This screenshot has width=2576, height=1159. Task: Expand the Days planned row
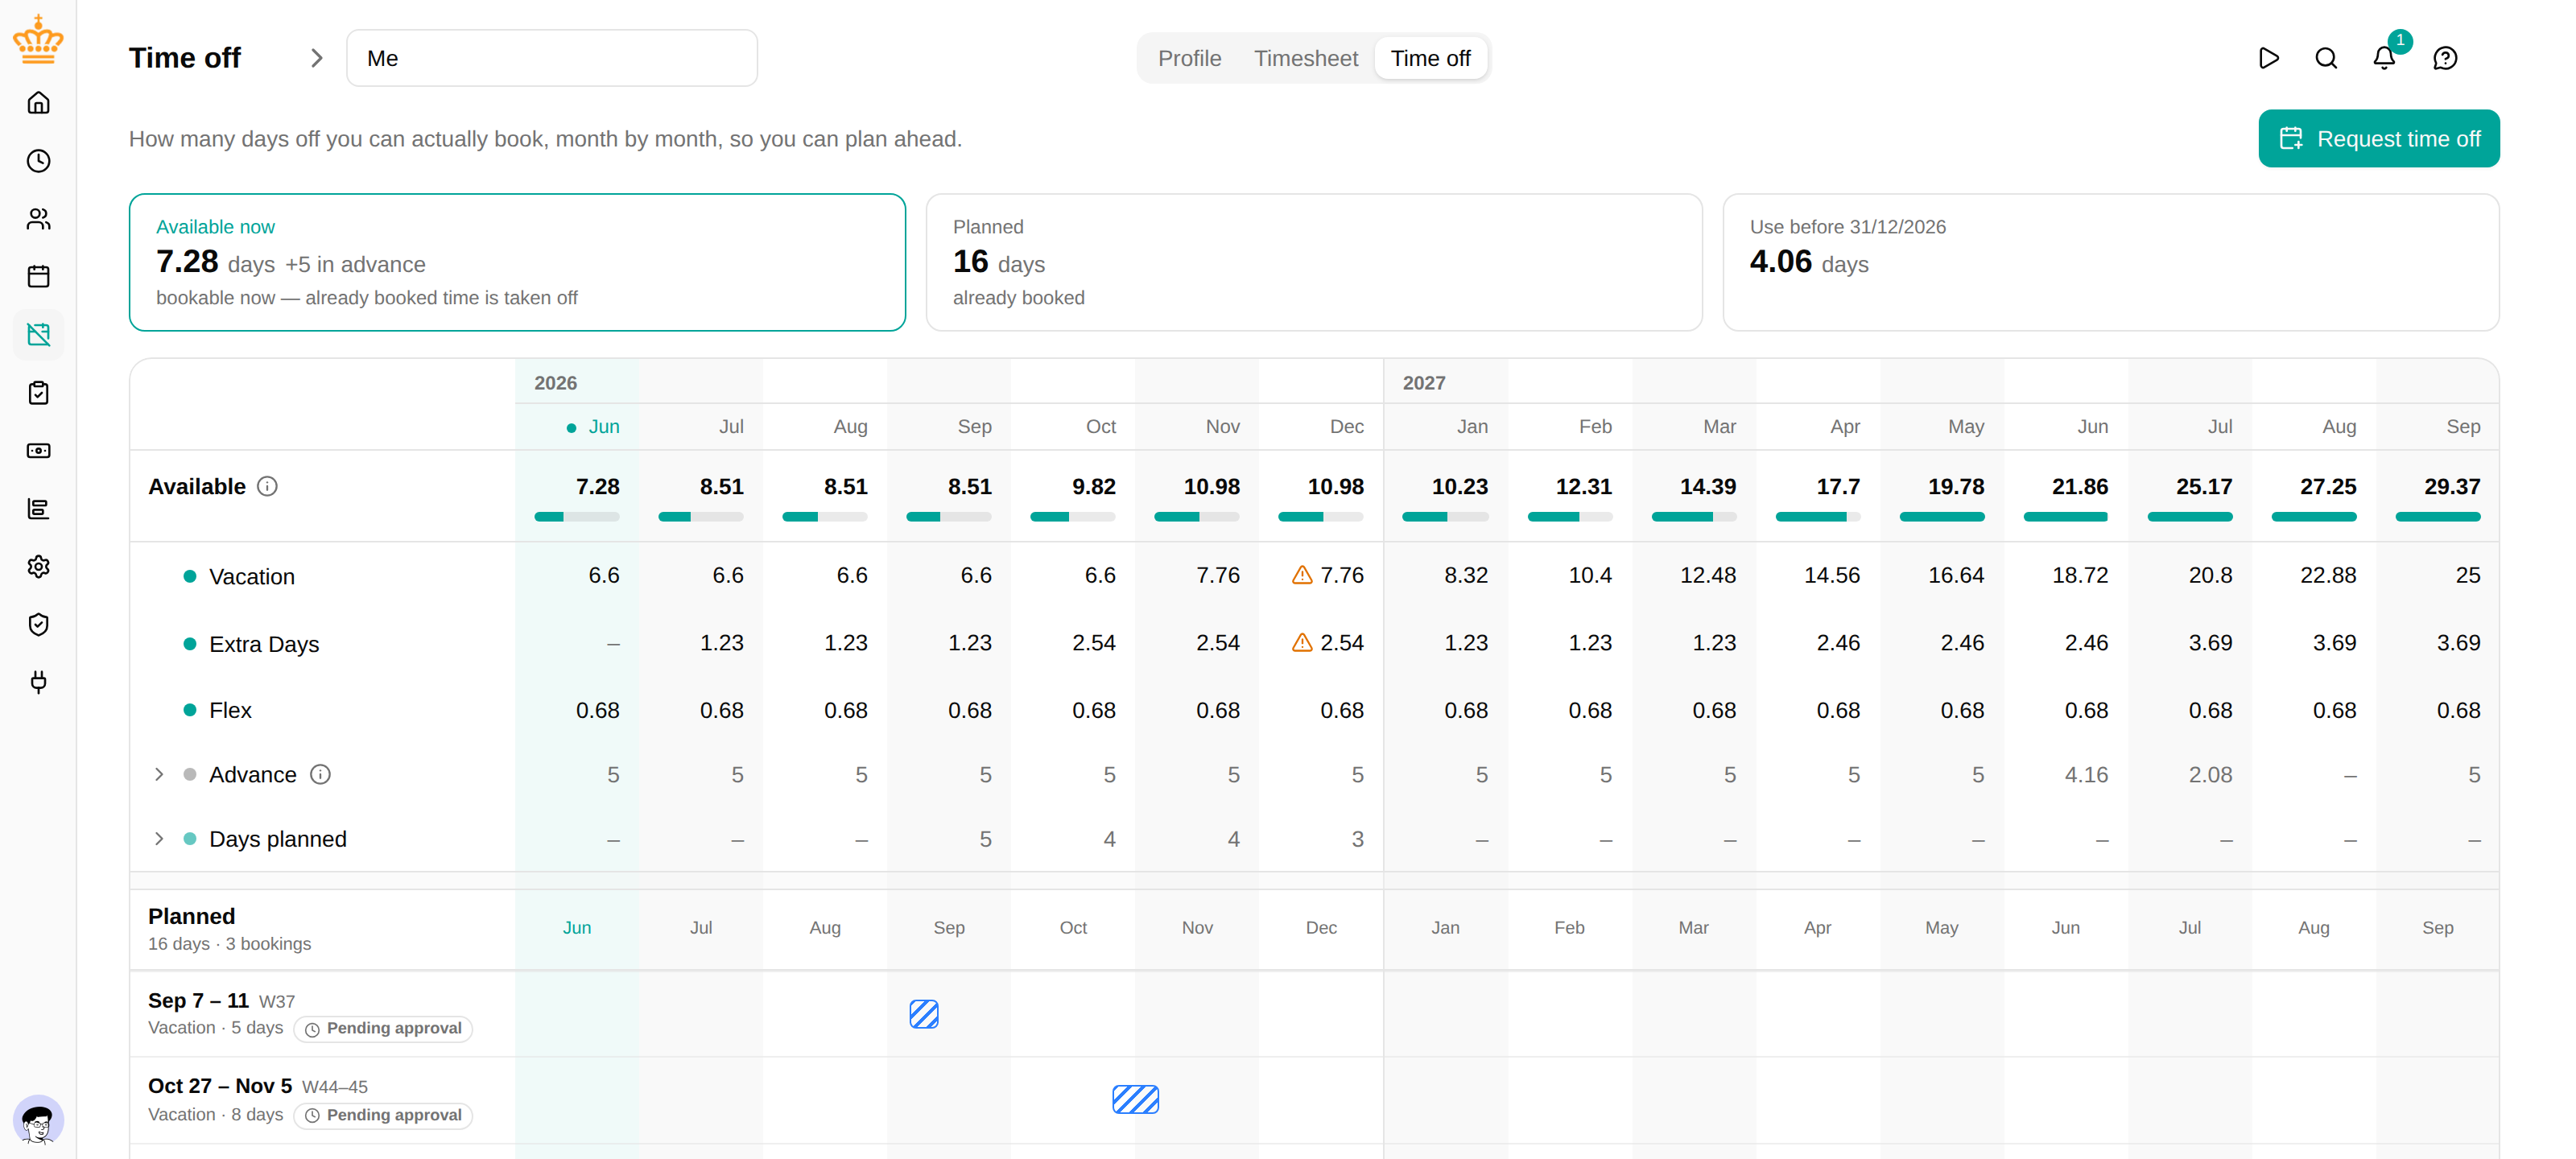click(x=159, y=839)
